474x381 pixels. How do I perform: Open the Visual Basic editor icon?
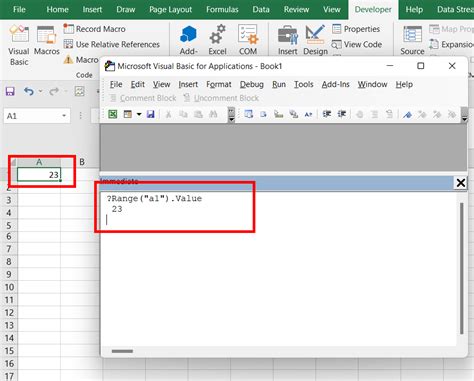(x=19, y=34)
